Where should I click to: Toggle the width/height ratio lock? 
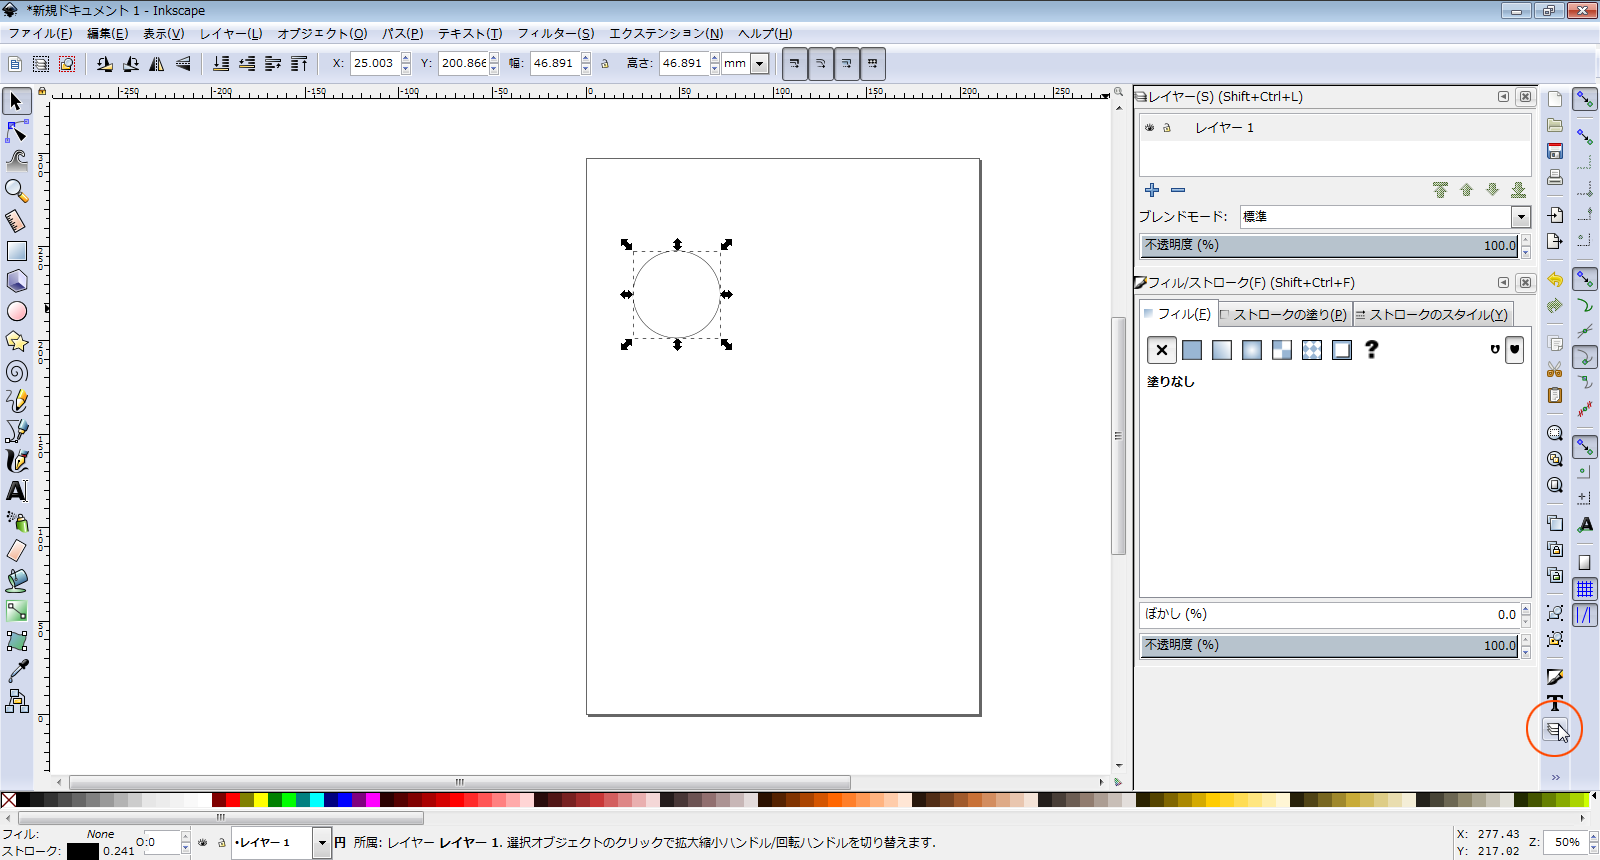coord(605,64)
